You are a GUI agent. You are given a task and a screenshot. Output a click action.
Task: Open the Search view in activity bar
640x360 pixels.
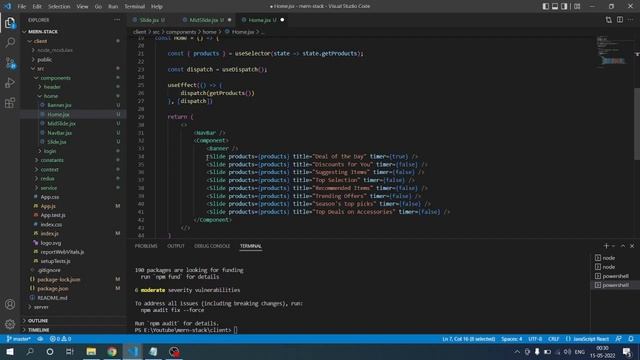(10, 42)
